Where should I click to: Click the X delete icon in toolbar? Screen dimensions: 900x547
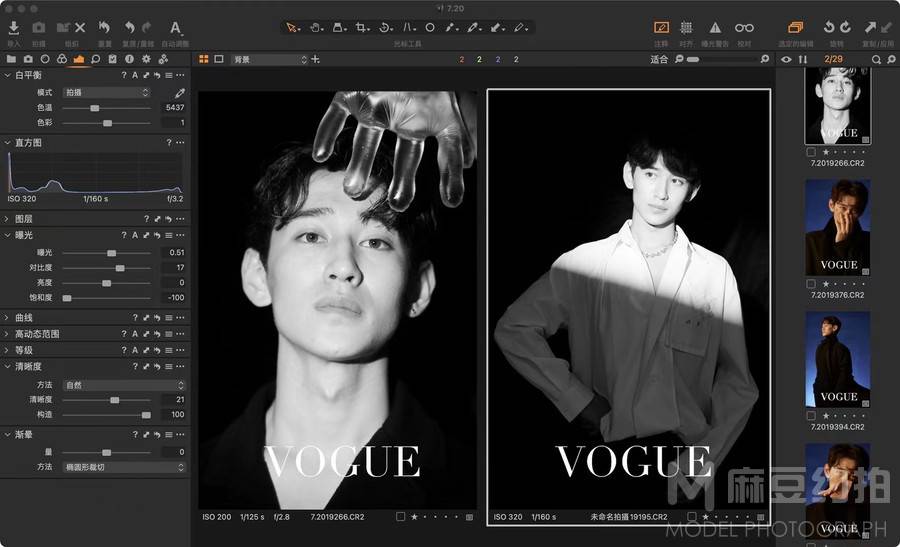[x=80, y=27]
